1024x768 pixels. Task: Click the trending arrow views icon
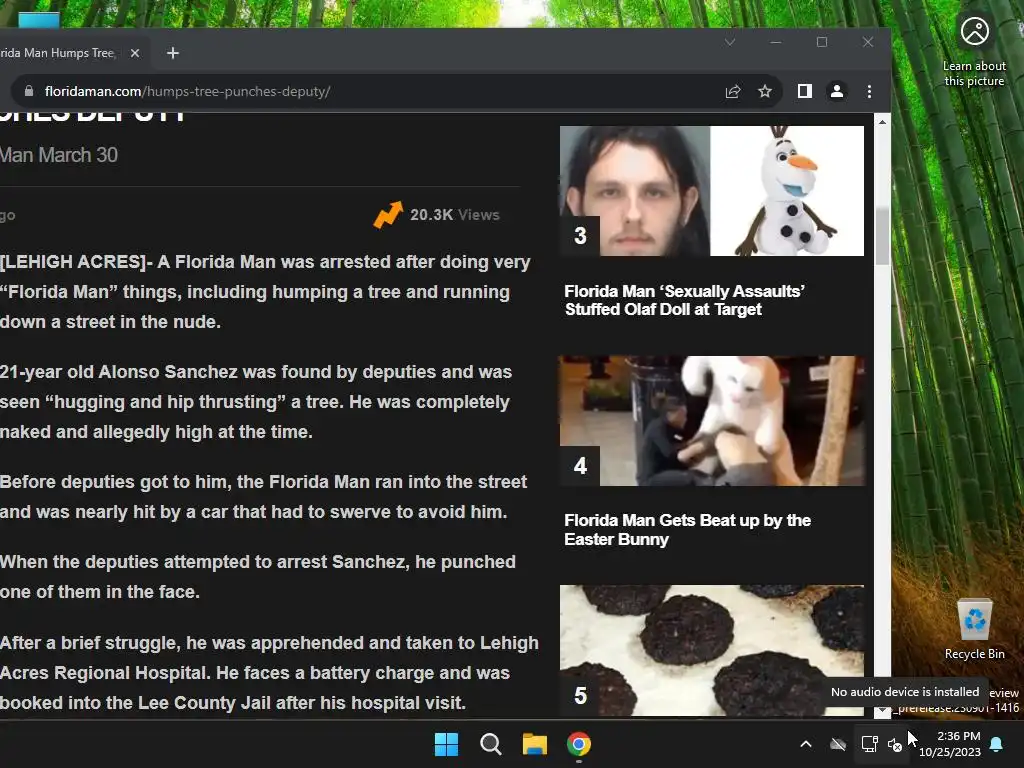(388, 215)
